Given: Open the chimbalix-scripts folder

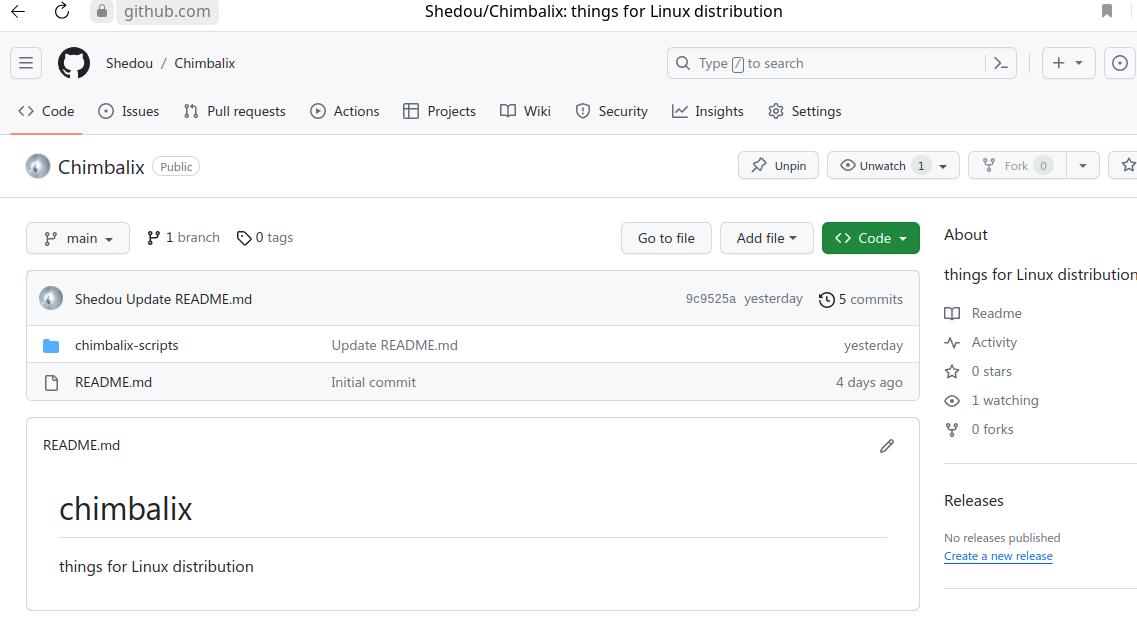Looking at the screenshot, I should [126, 345].
